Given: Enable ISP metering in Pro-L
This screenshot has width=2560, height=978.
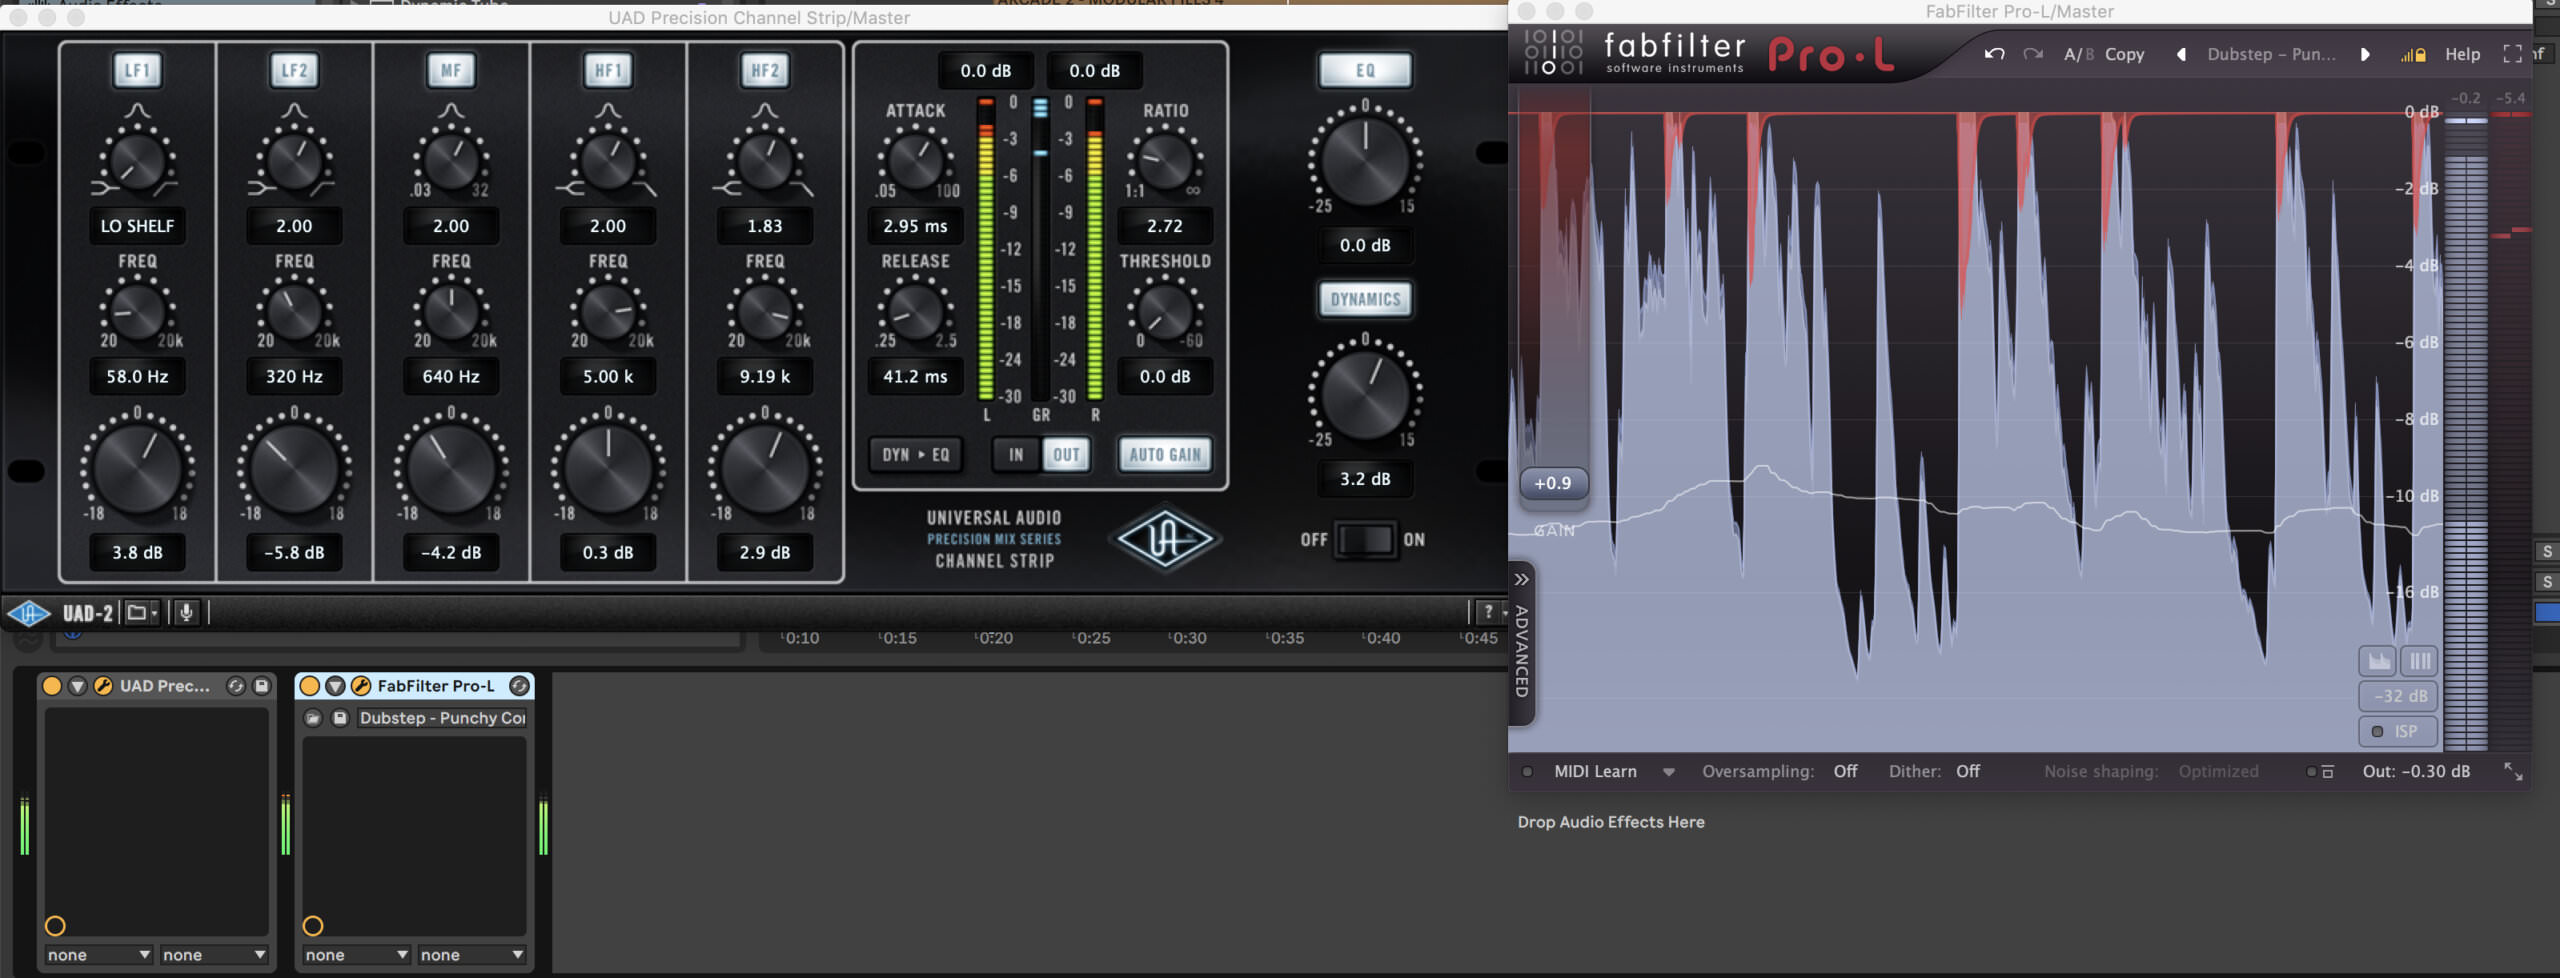Looking at the screenshot, I should (2397, 731).
